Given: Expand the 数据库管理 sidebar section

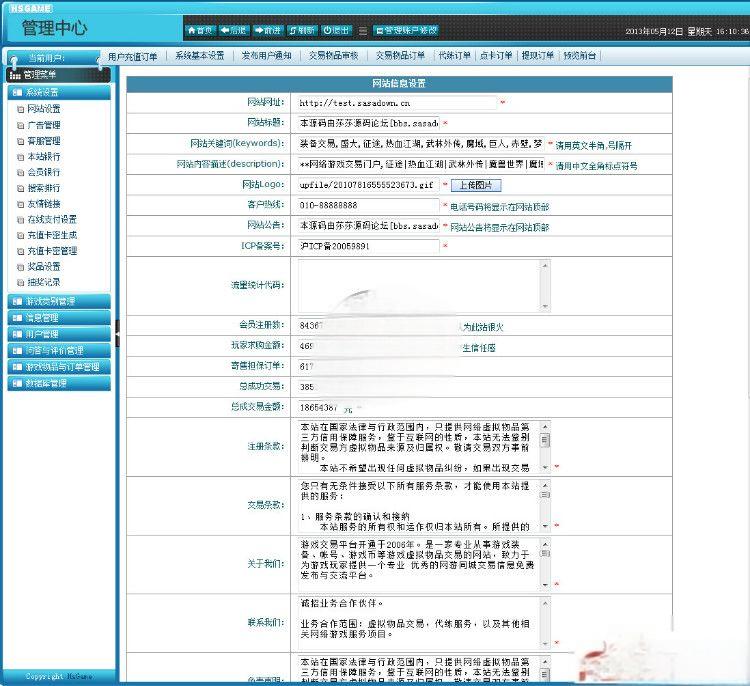Looking at the screenshot, I should [45, 383].
